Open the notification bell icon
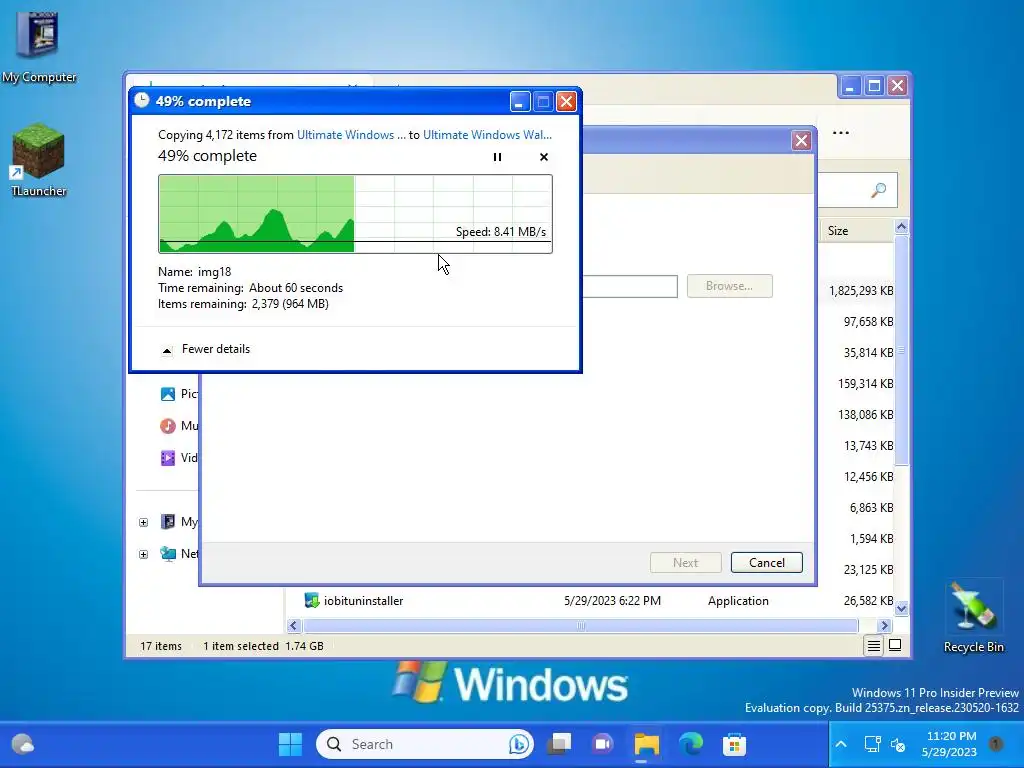Viewport: 1024px width, 768px height. (x=995, y=743)
